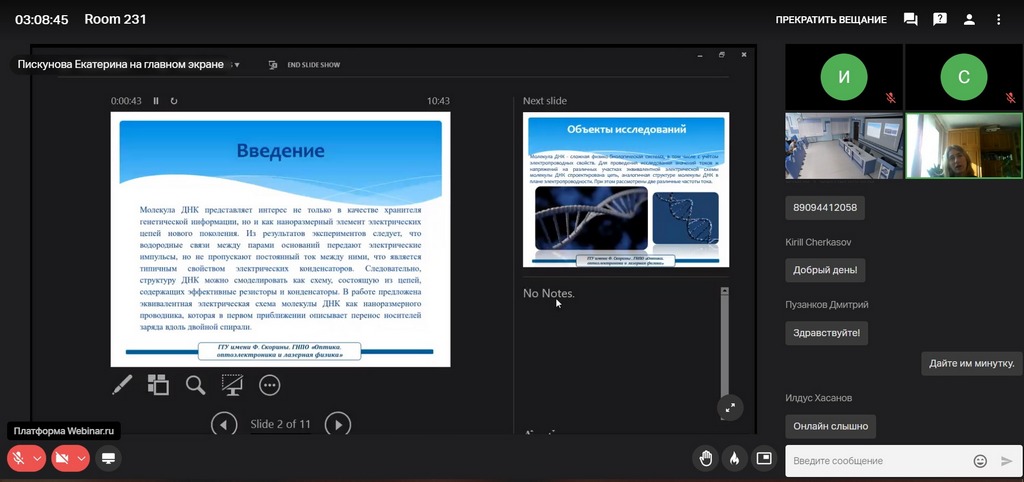Raise hand using the hand icon
Screen dimensions: 1024x482
[x=705, y=458]
